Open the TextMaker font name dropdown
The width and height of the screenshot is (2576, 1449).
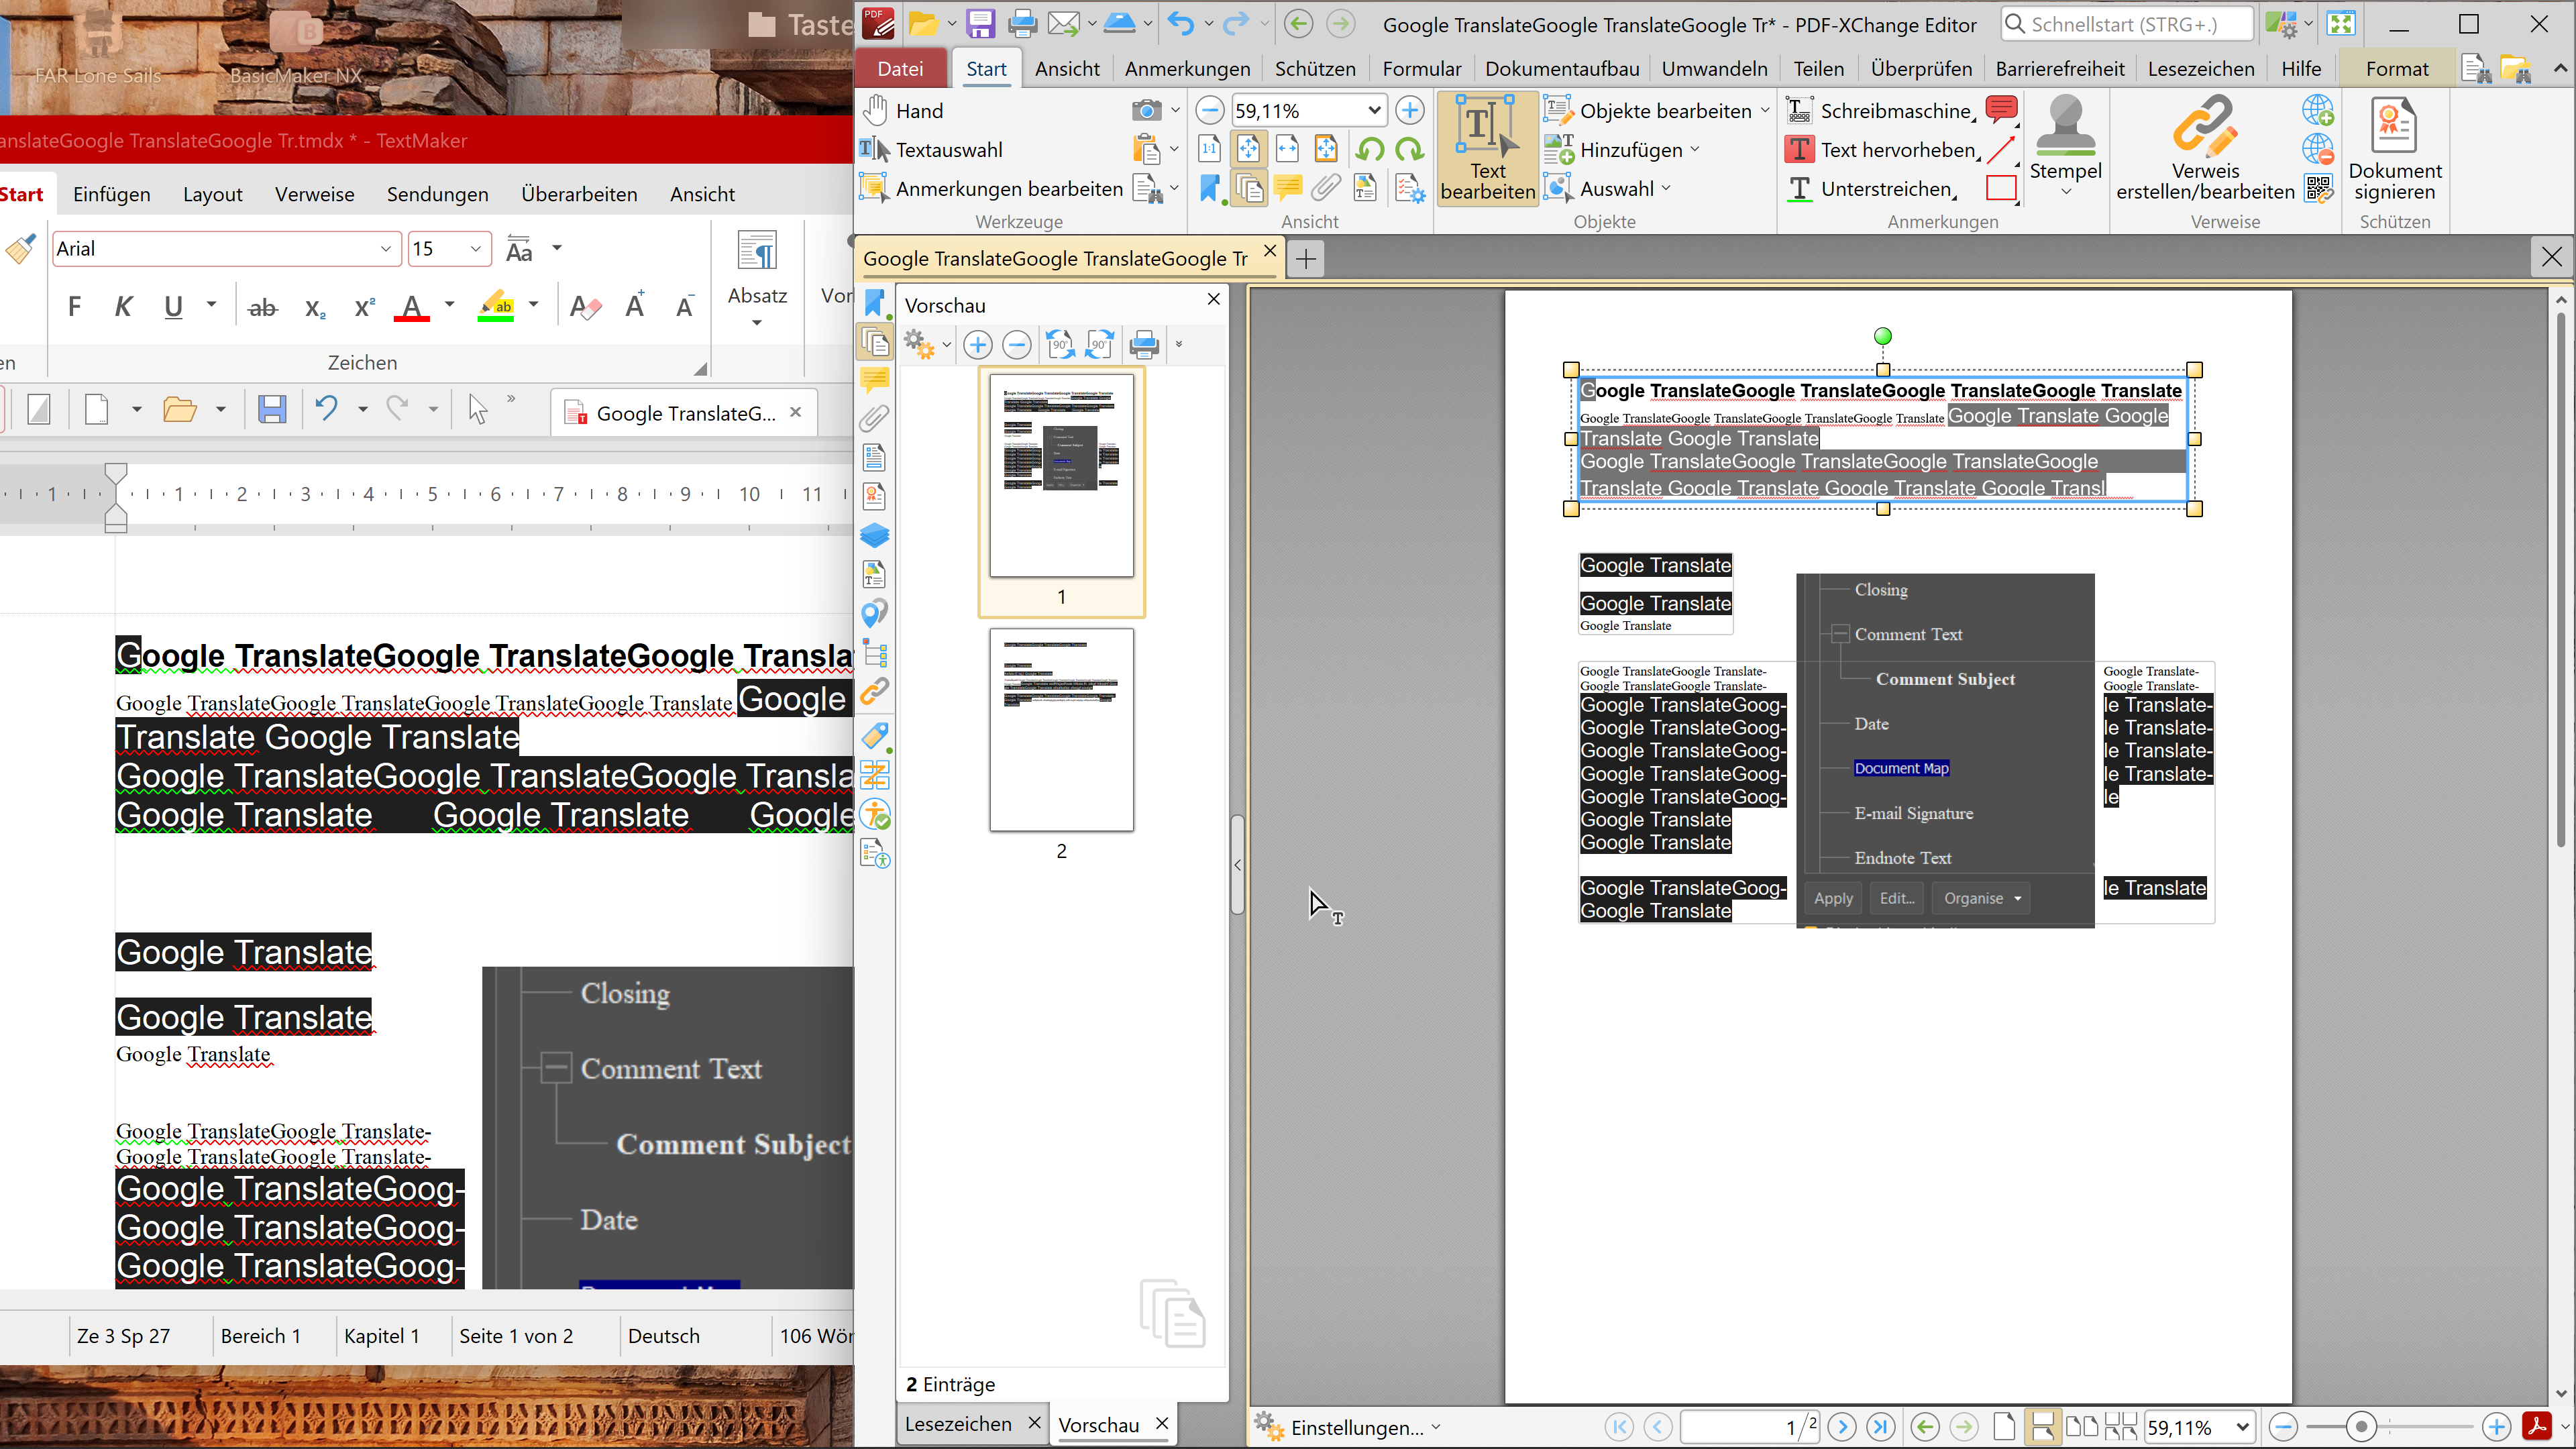click(x=385, y=249)
